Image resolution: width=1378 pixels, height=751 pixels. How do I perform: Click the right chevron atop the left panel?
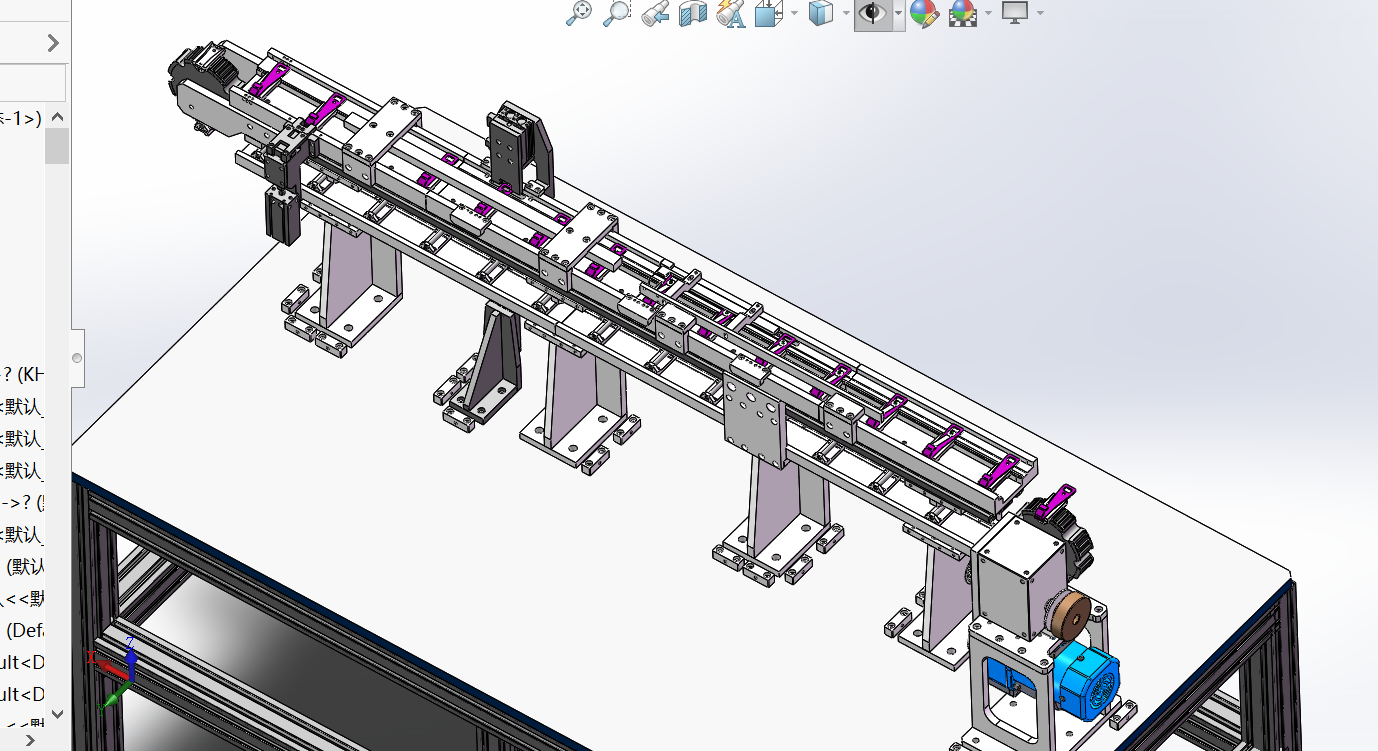coord(53,43)
